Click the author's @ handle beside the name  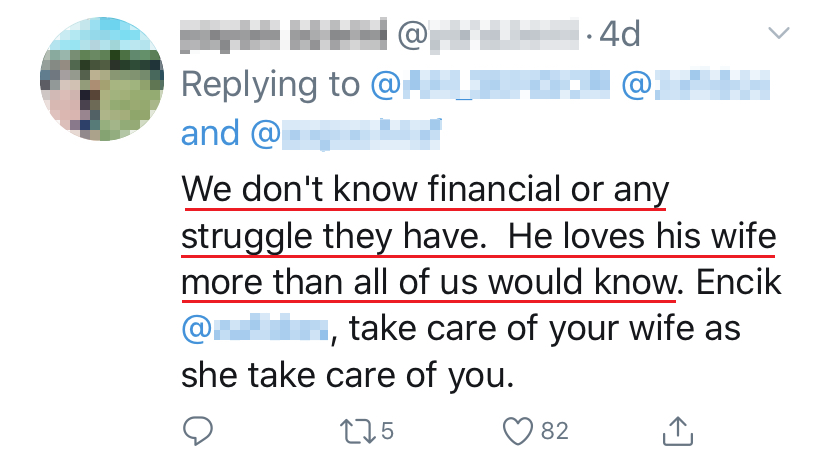489,37
